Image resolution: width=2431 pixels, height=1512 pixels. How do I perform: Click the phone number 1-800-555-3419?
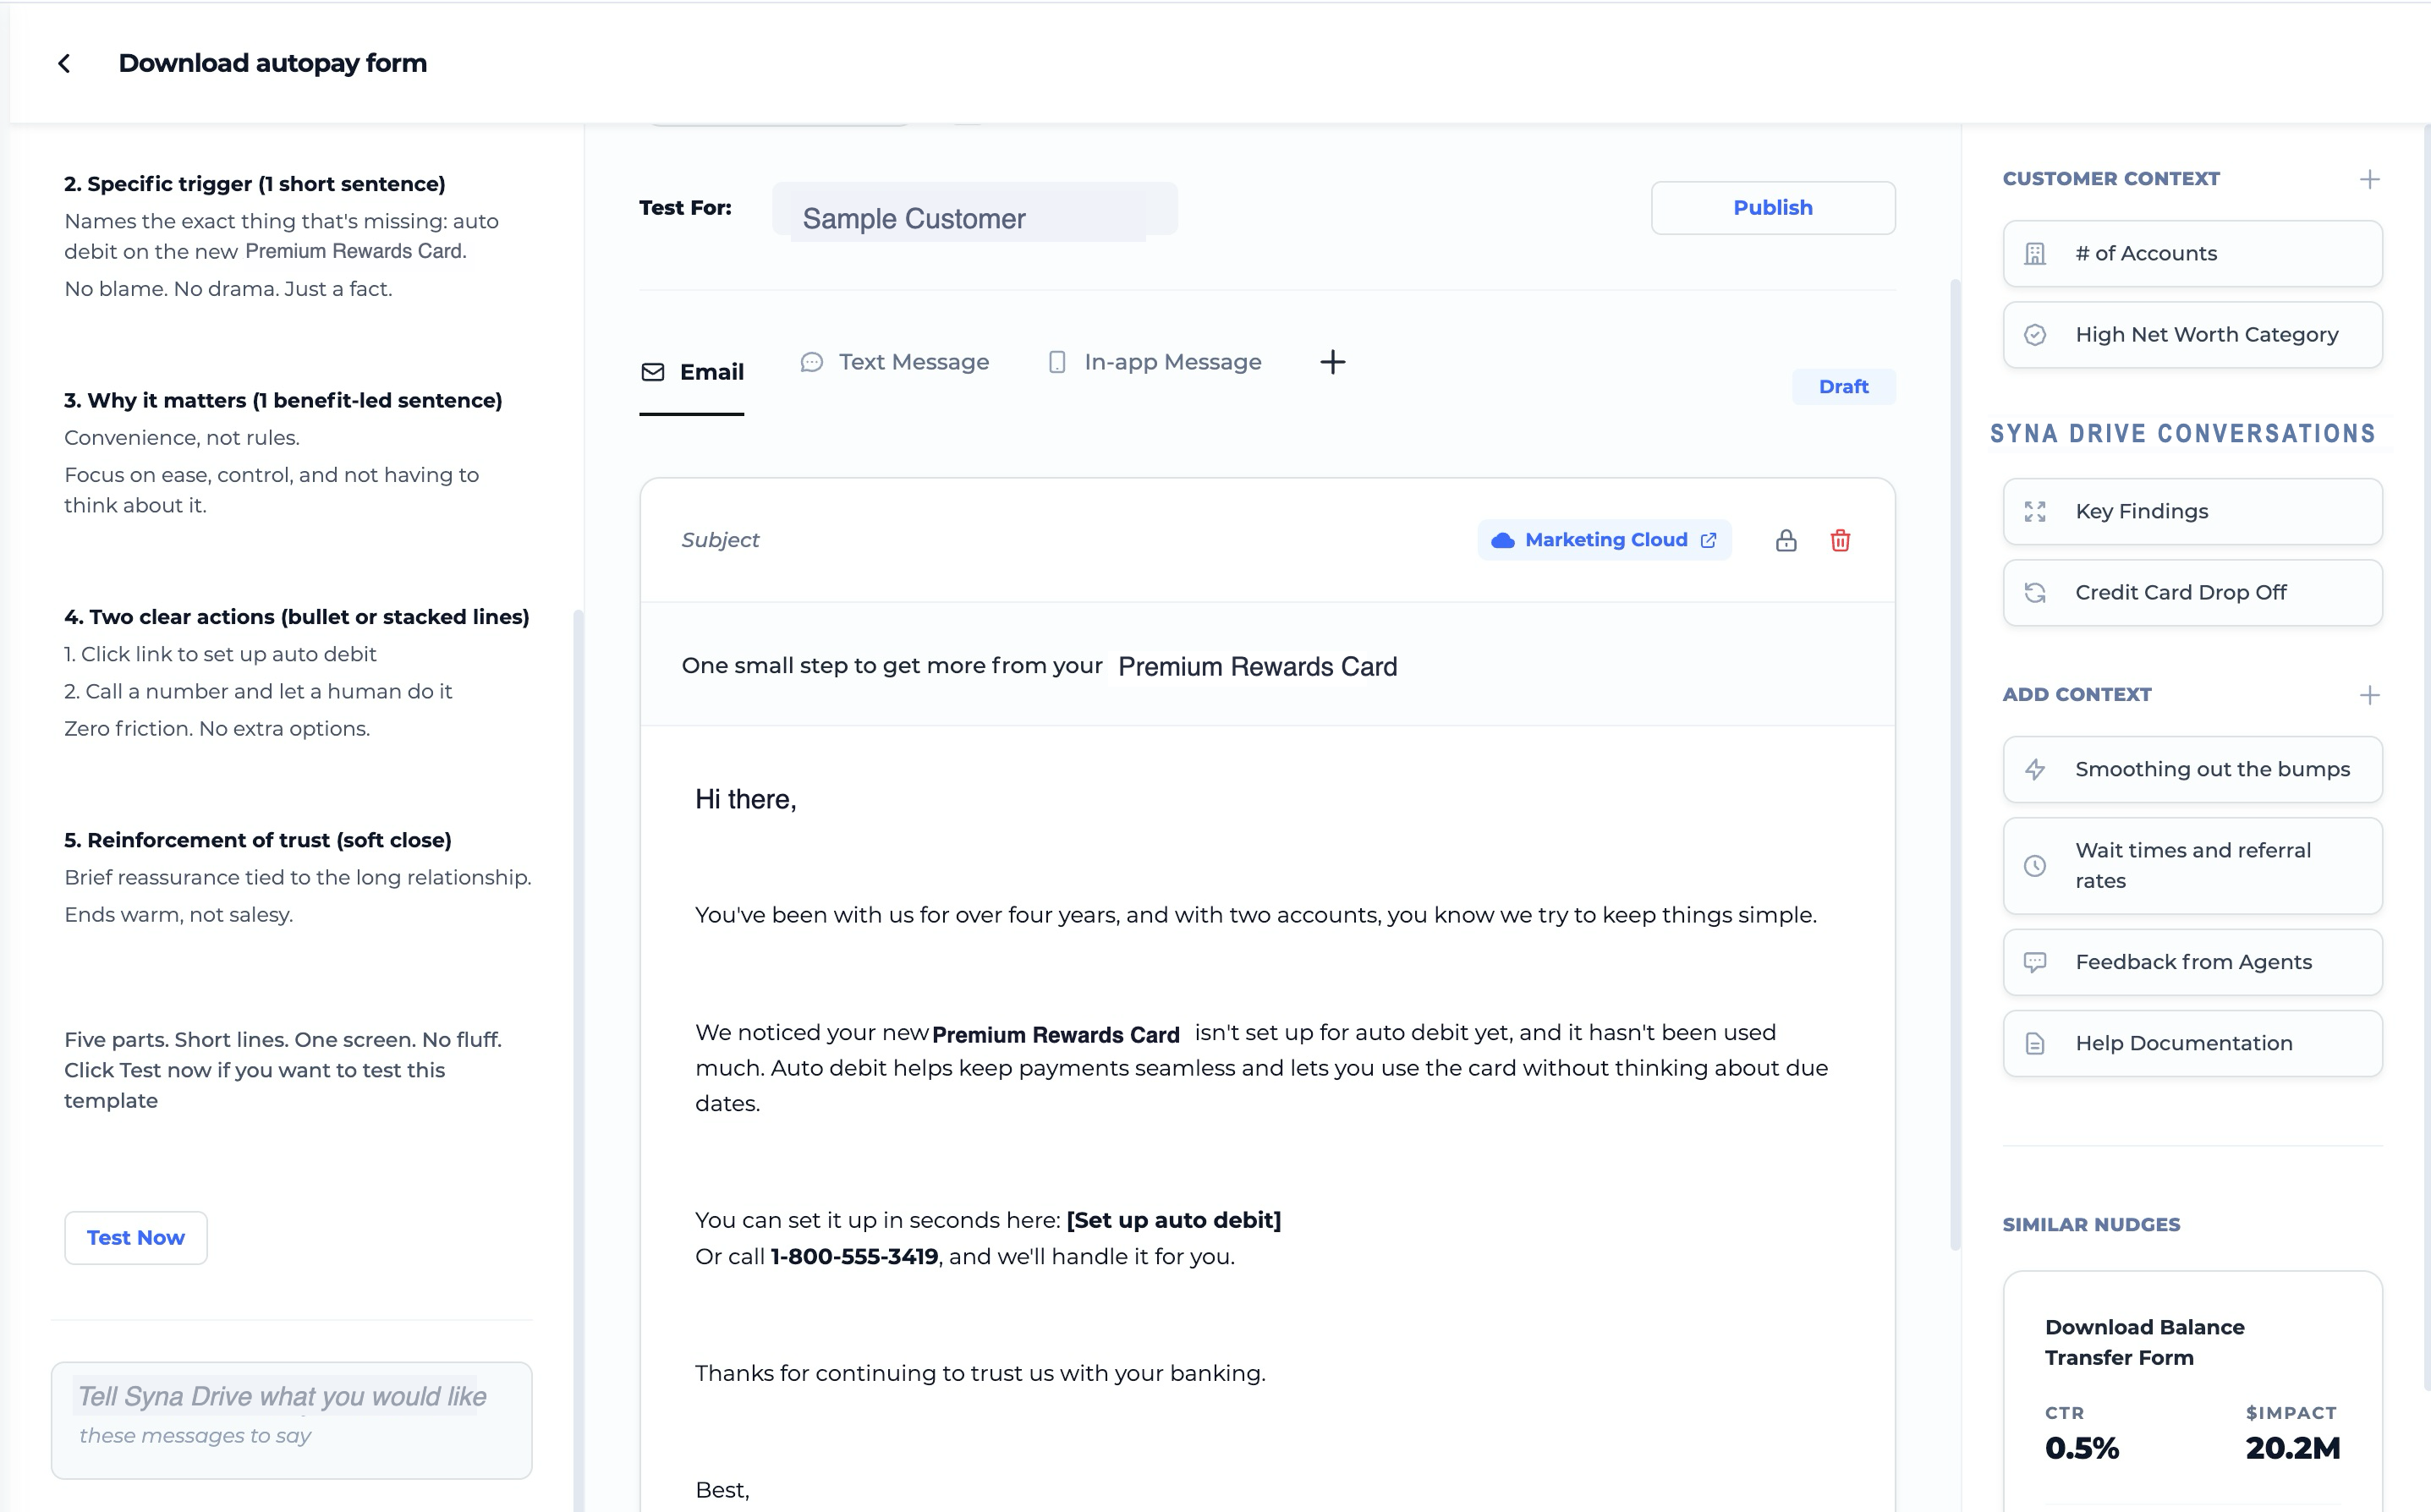point(854,1257)
